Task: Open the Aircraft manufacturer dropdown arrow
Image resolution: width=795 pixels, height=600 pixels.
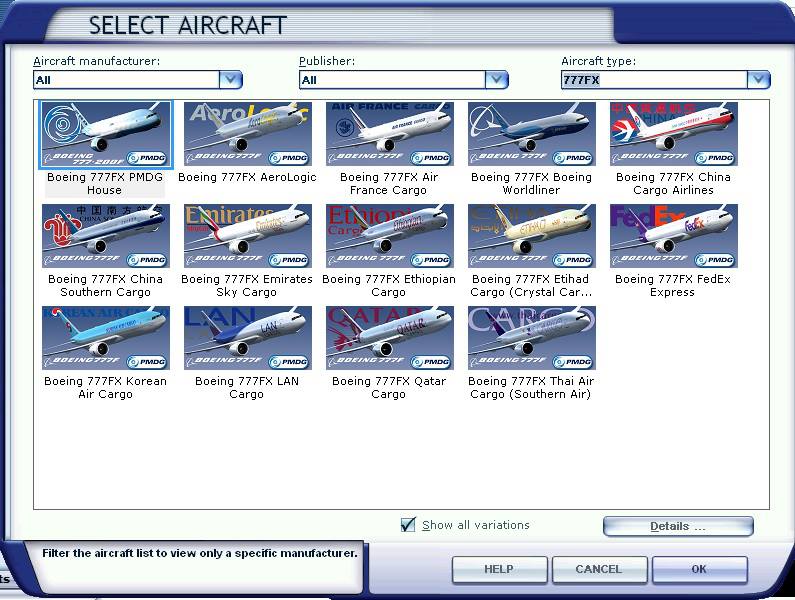Action: tap(231, 80)
